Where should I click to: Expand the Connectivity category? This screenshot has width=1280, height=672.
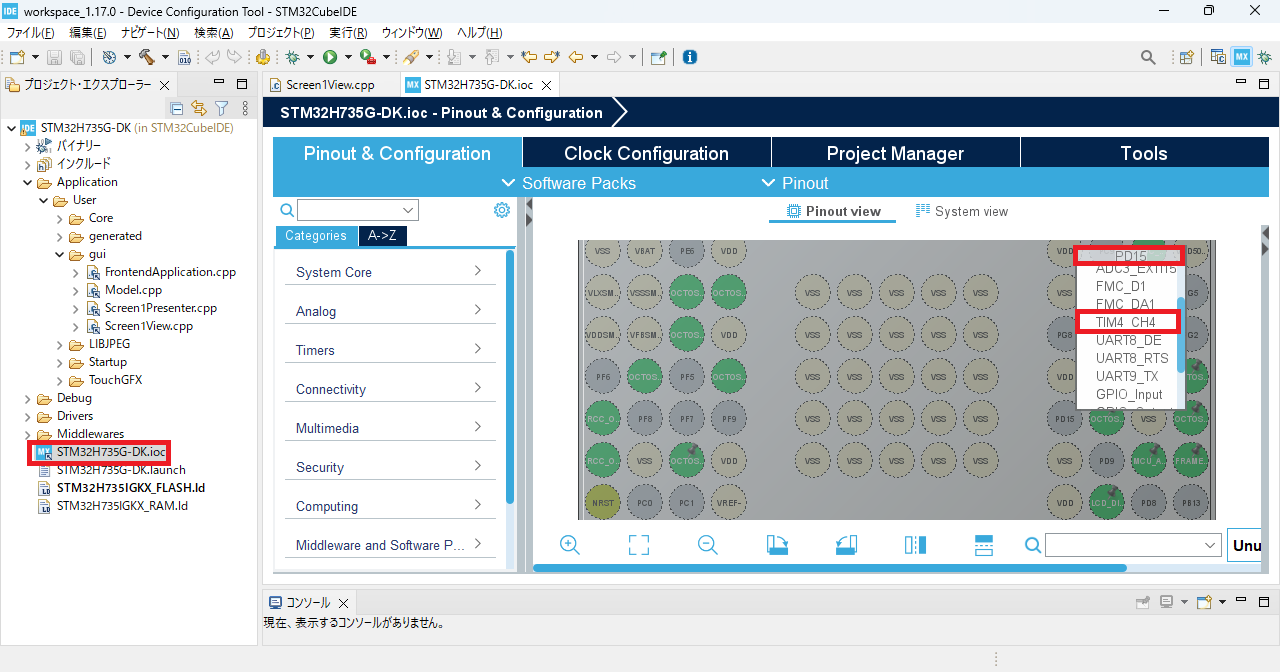389,389
